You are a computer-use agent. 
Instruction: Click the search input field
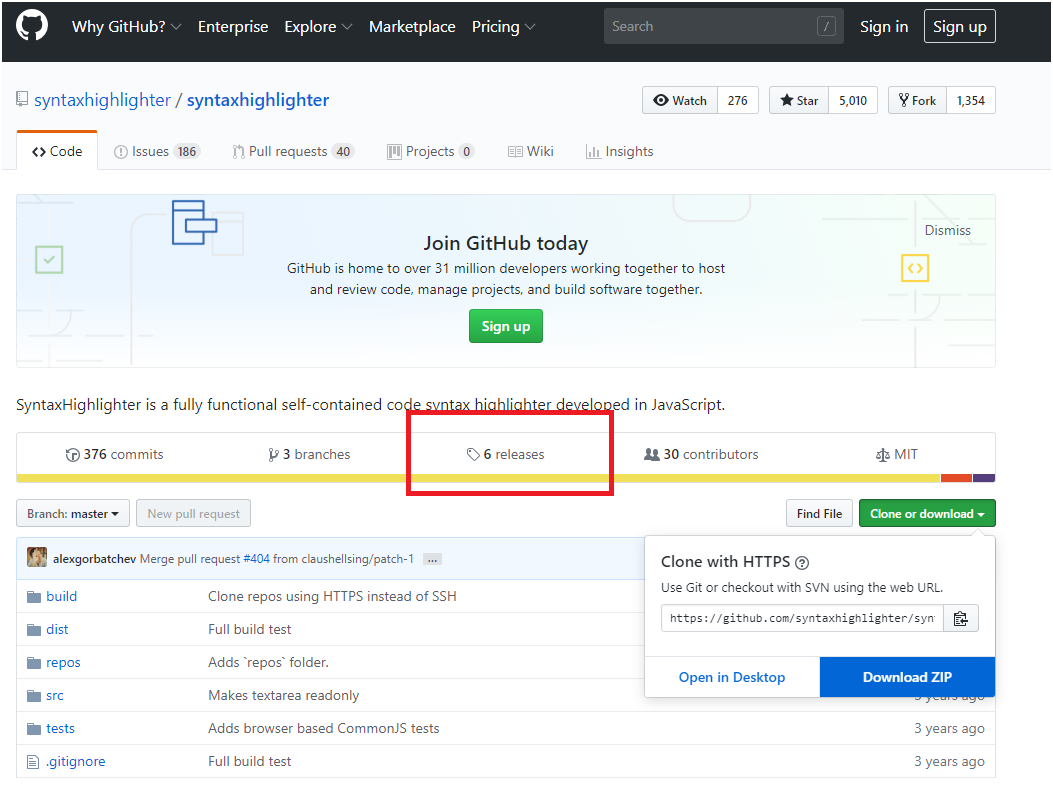[x=723, y=26]
